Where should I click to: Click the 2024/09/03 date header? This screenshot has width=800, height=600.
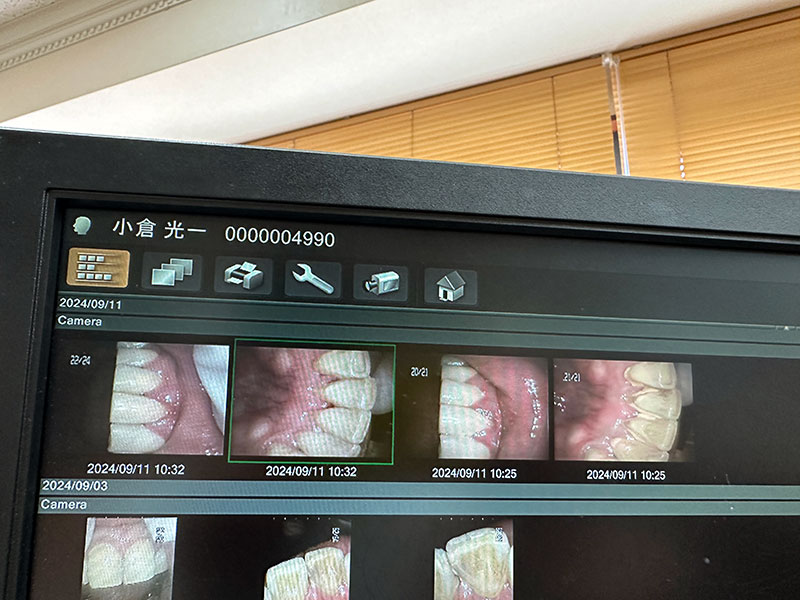tap(75, 485)
